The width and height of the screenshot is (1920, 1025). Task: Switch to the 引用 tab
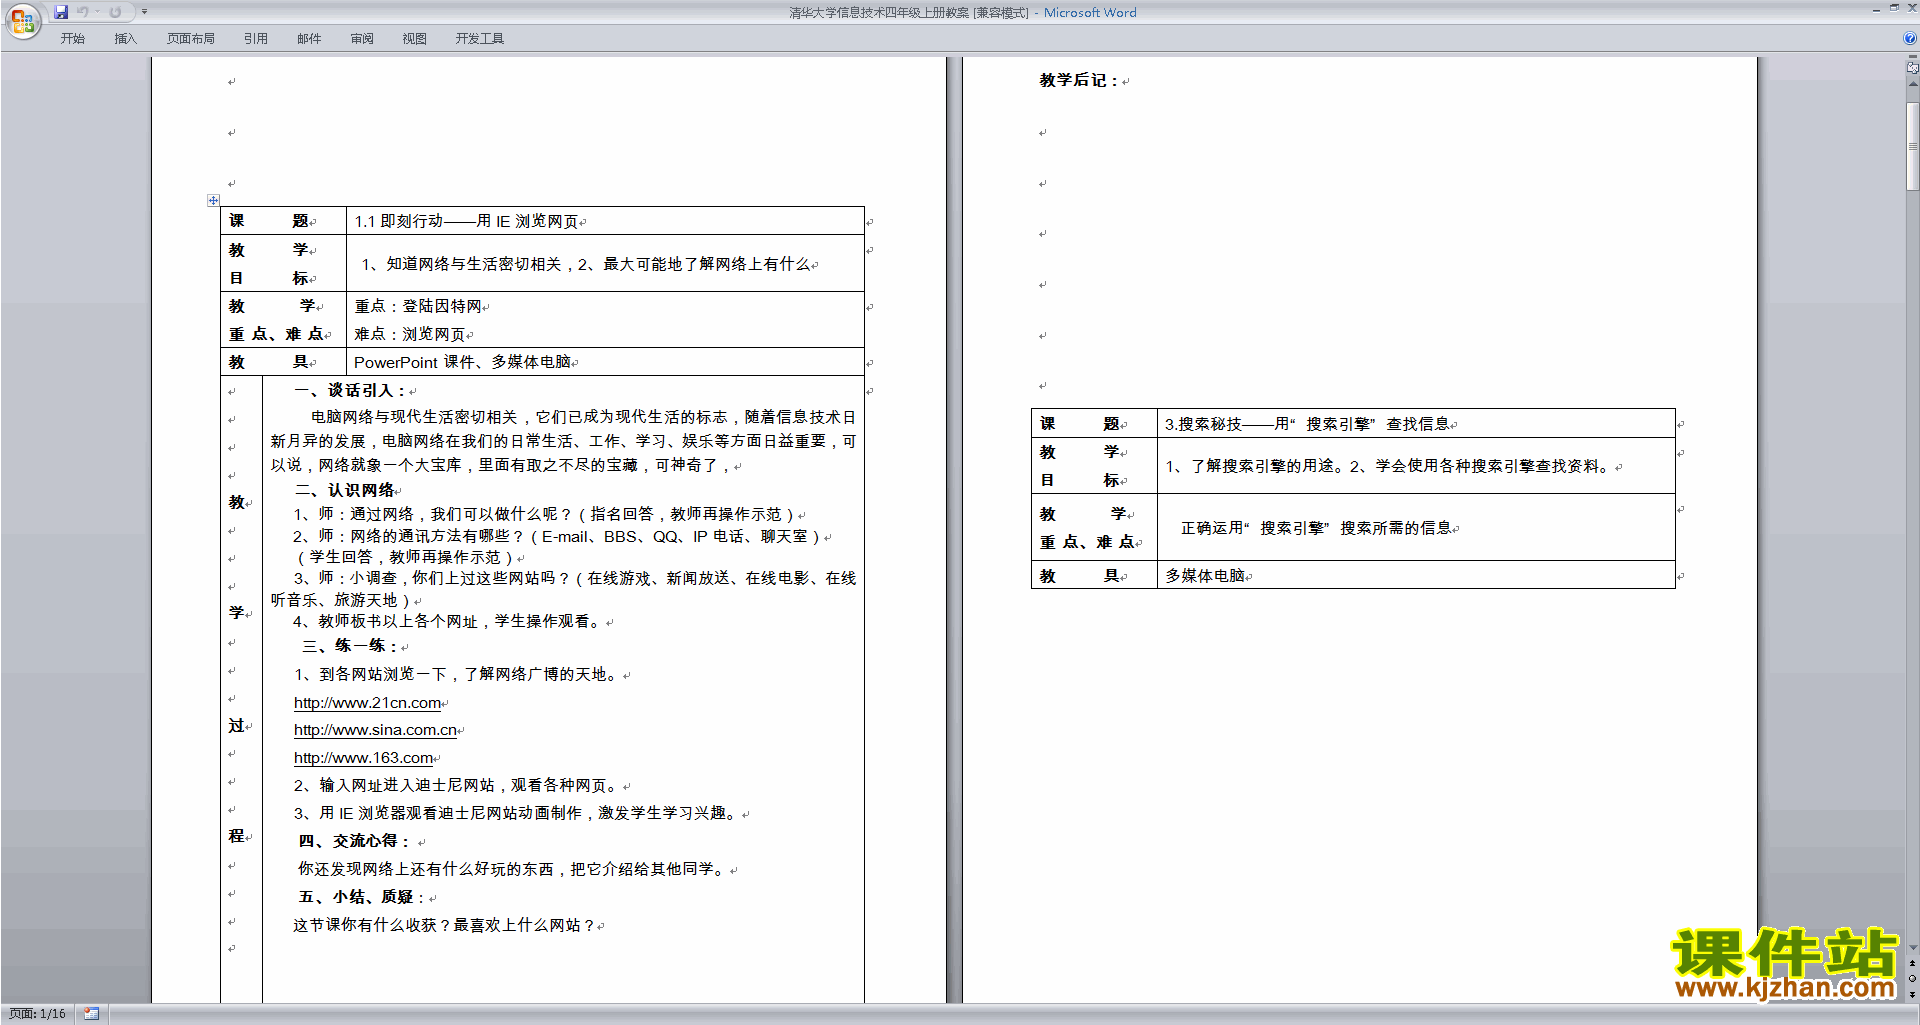tap(255, 39)
